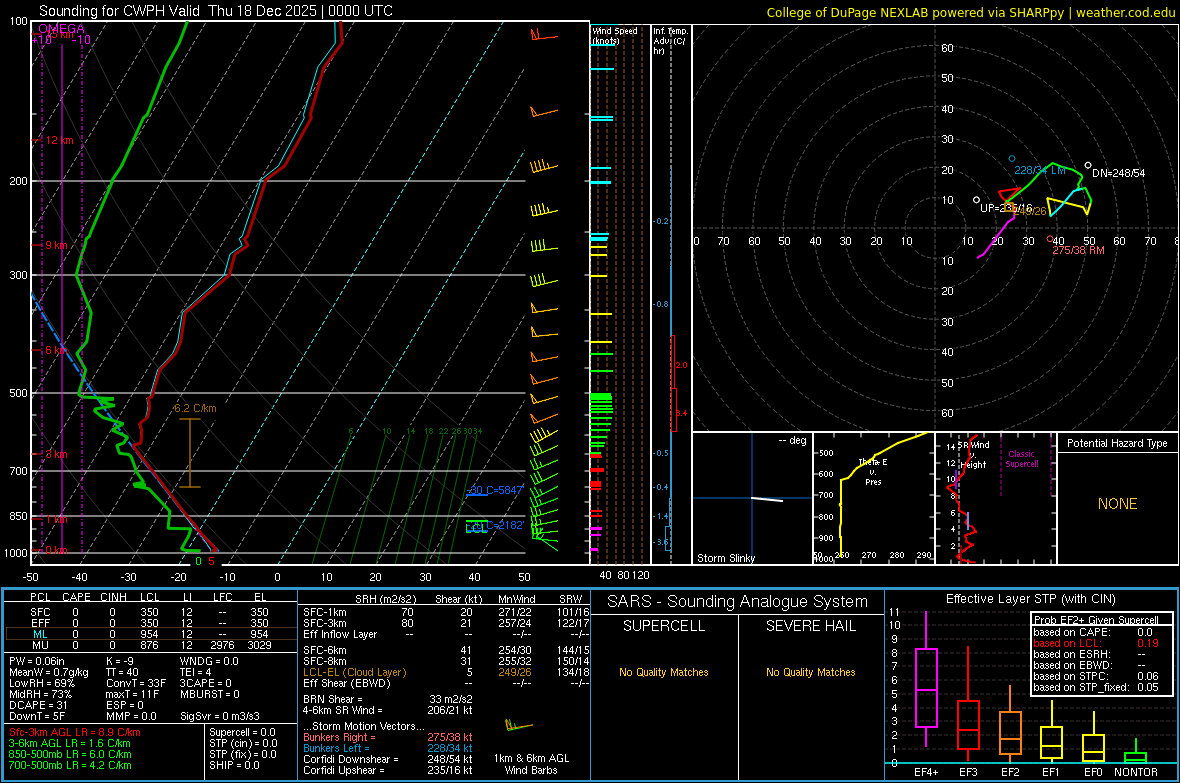The height and width of the screenshot is (783, 1180).
Task: Click the SigSvr = 0 m3/s3 value
Action: pyautogui.click(x=220, y=716)
